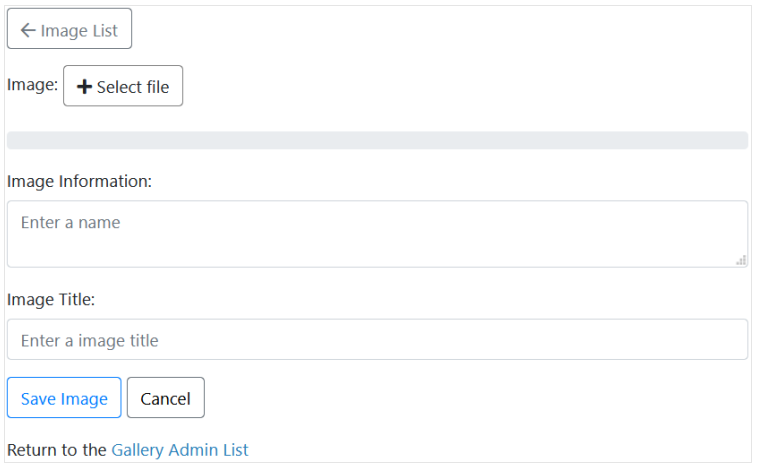Click the left arrow icon beside Image List
This screenshot has height=470, width=759.
point(28,30)
